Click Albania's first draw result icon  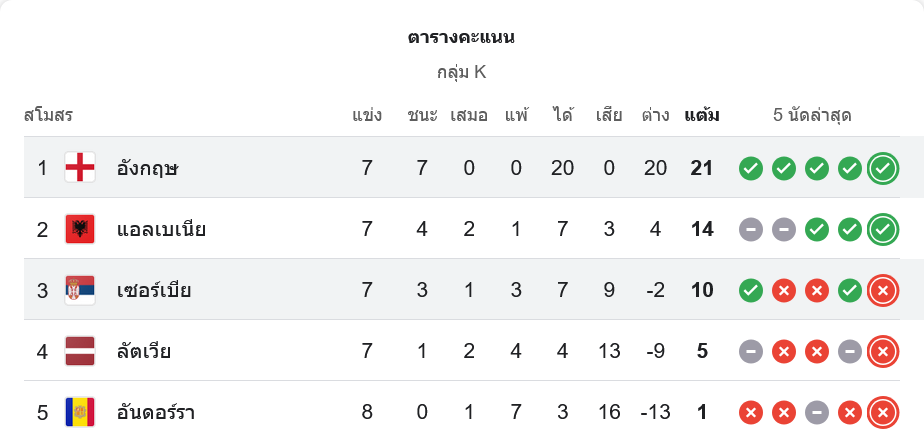(751, 229)
